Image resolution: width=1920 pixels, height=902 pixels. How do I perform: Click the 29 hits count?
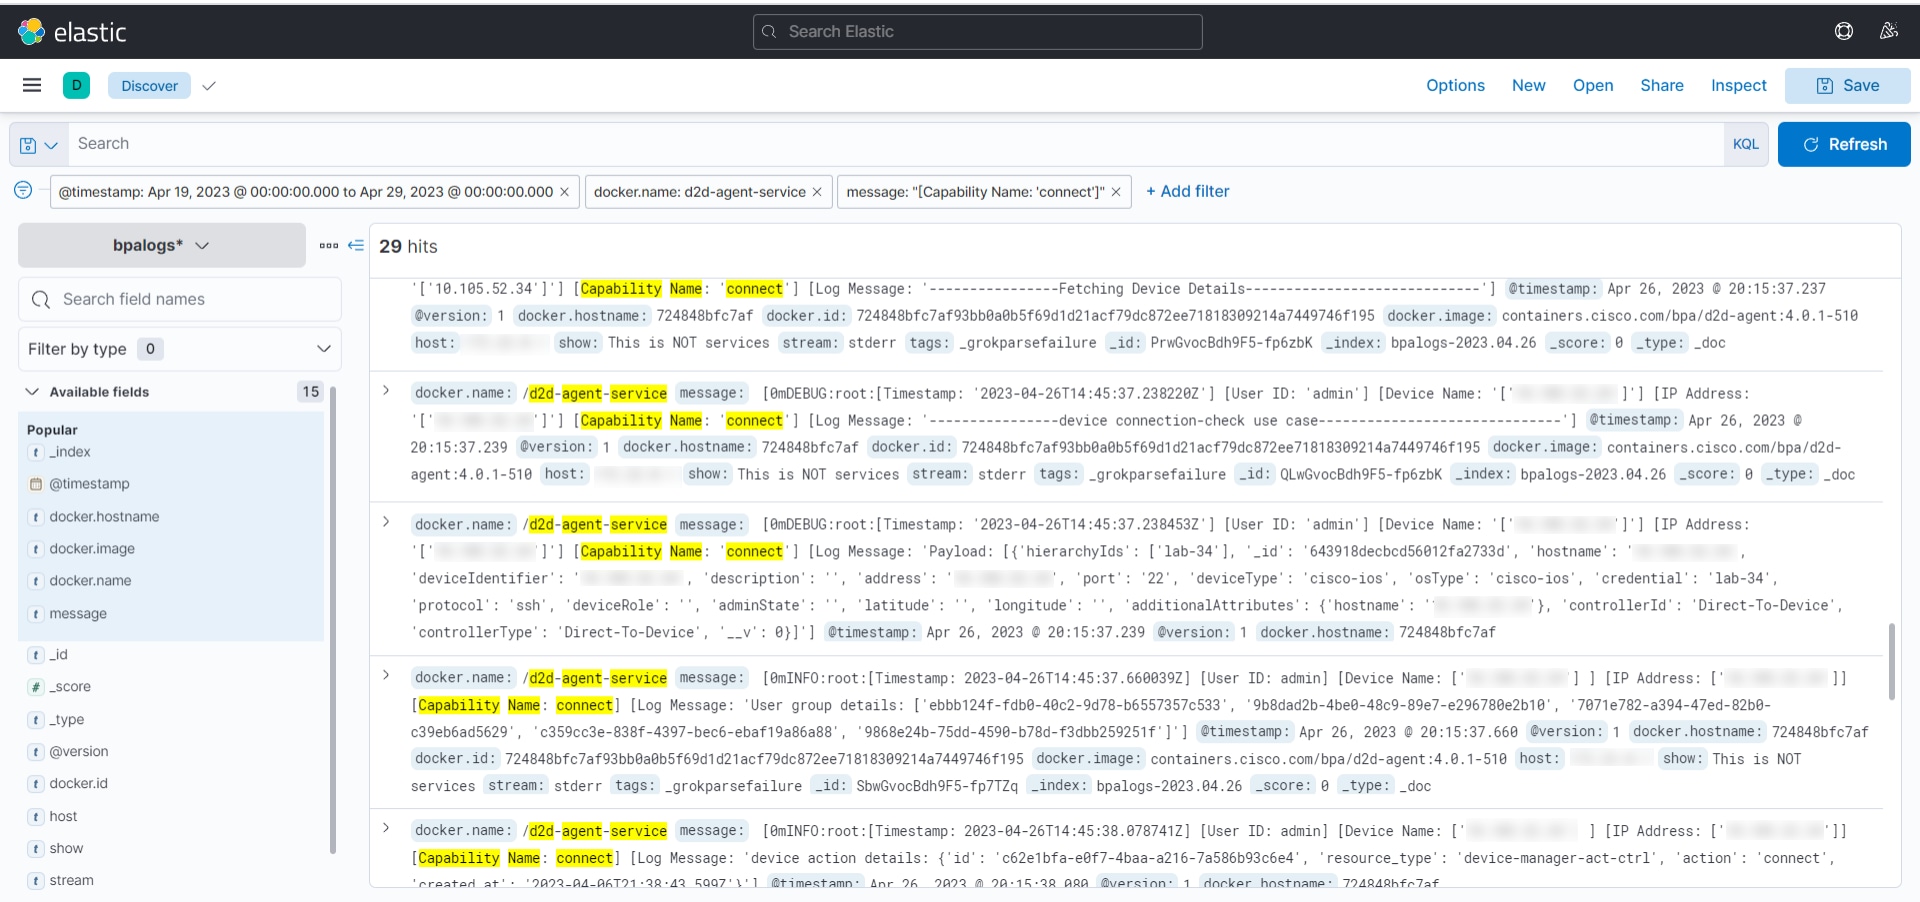pos(408,246)
